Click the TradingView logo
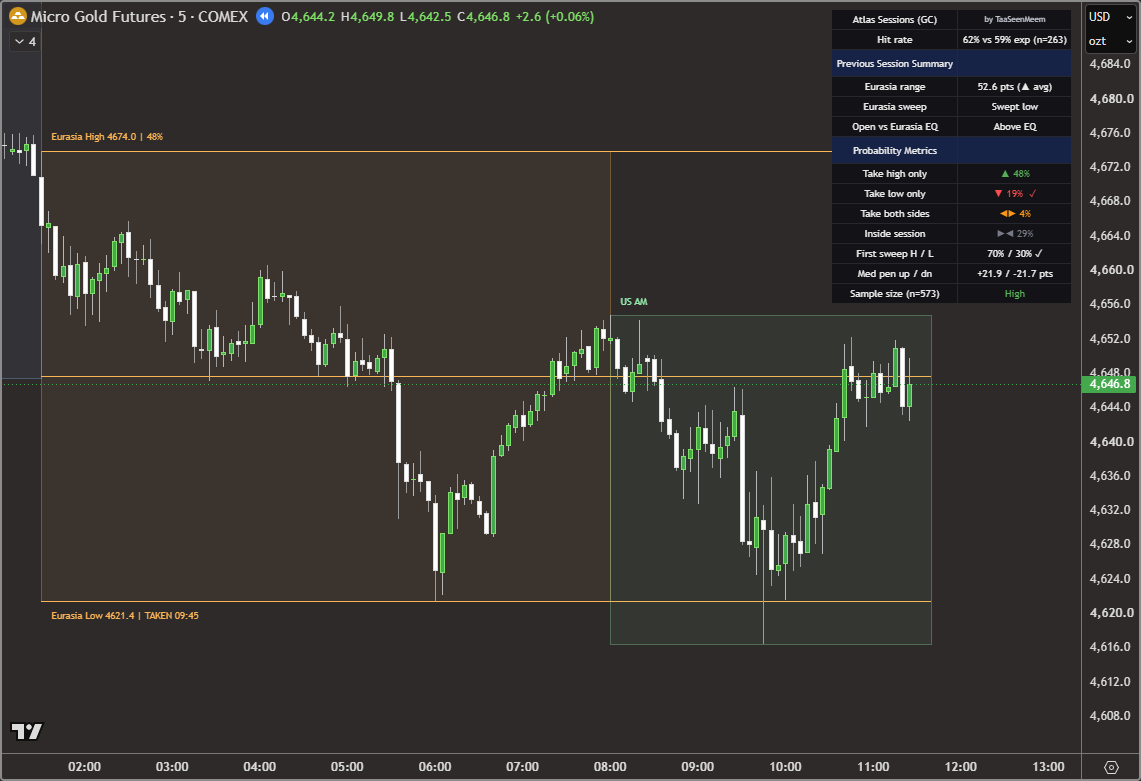 pos(27,732)
